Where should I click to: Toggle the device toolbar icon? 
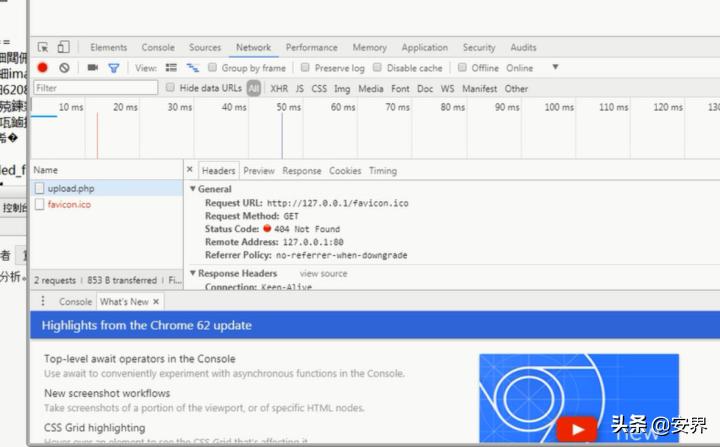pos(63,47)
